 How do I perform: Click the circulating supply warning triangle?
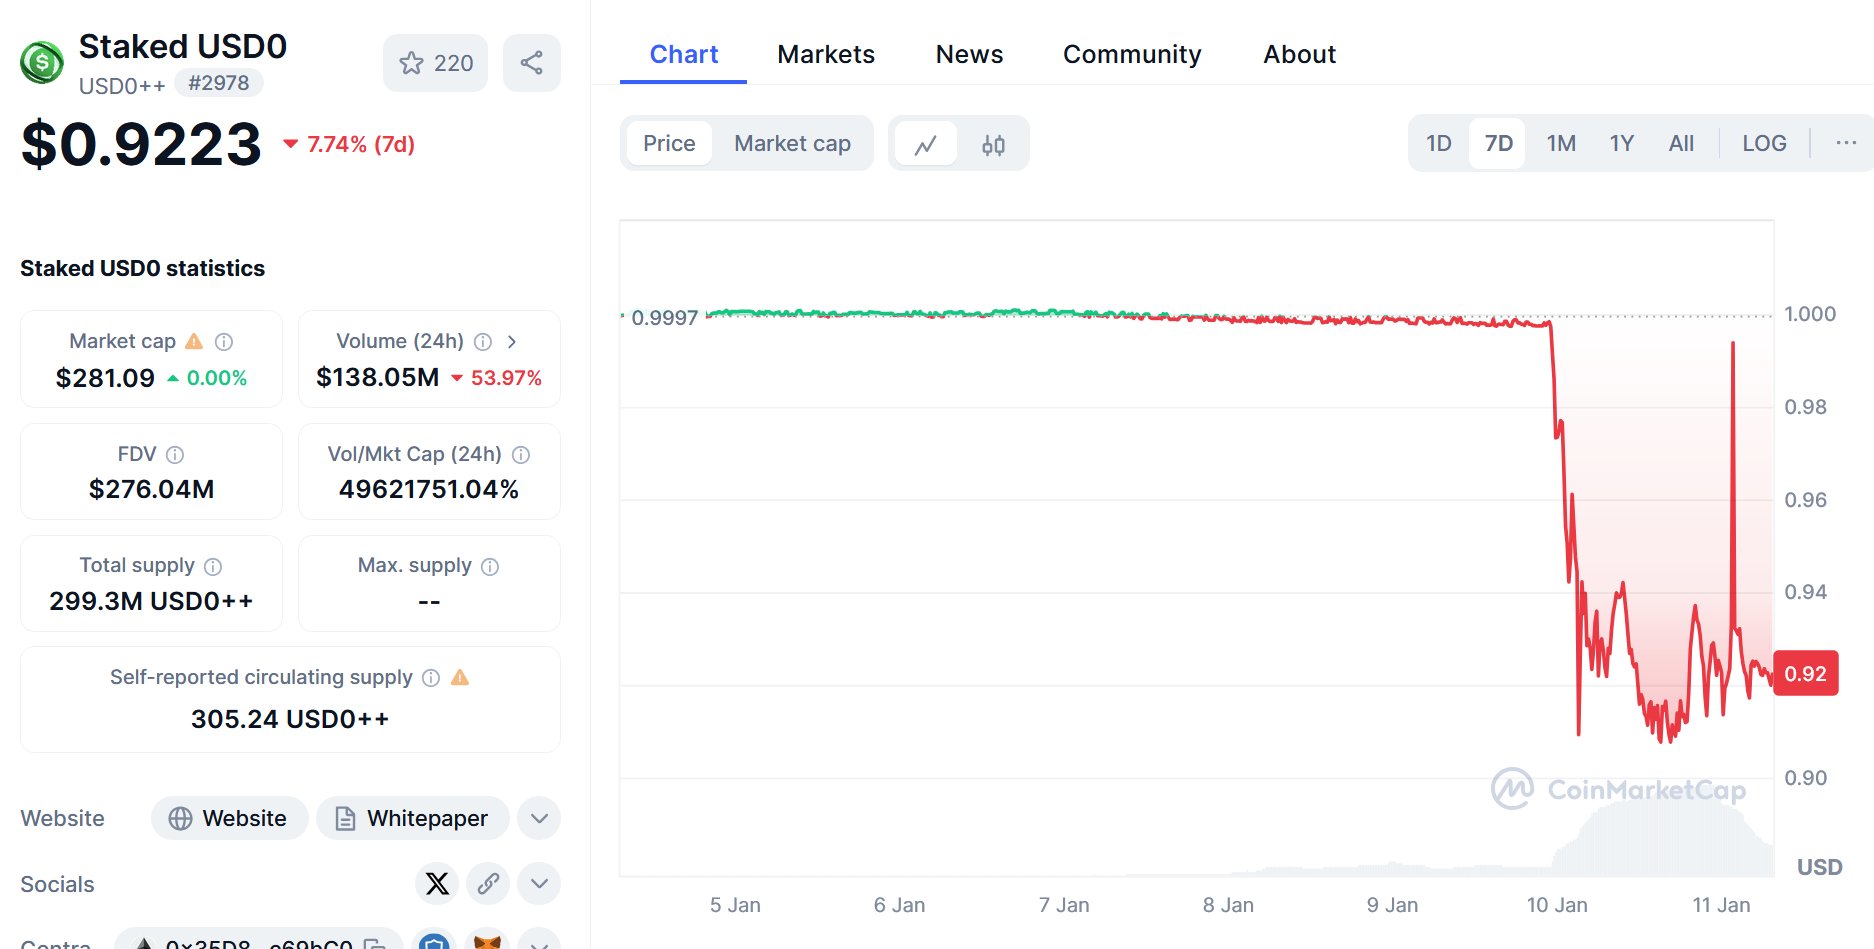point(460,677)
